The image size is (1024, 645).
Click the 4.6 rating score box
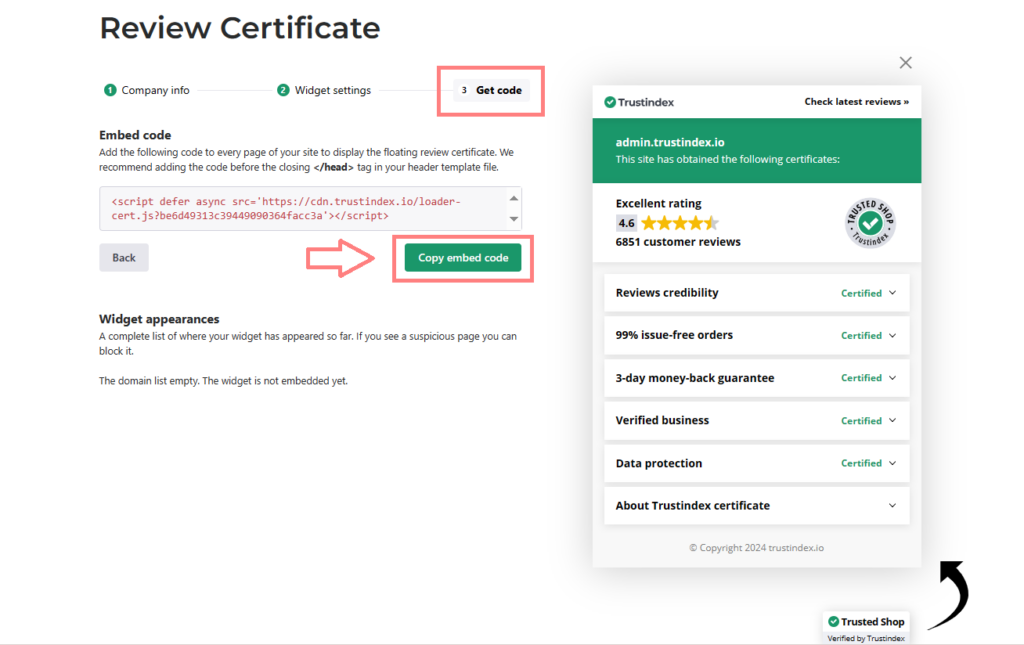coord(626,223)
